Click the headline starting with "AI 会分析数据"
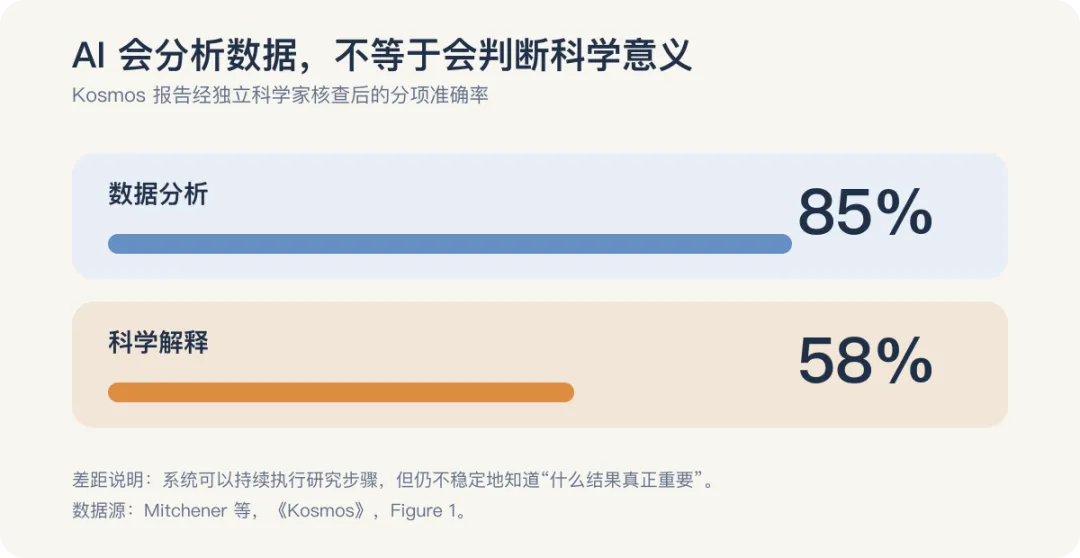This screenshot has height=558, width=1080. (x=382, y=56)
